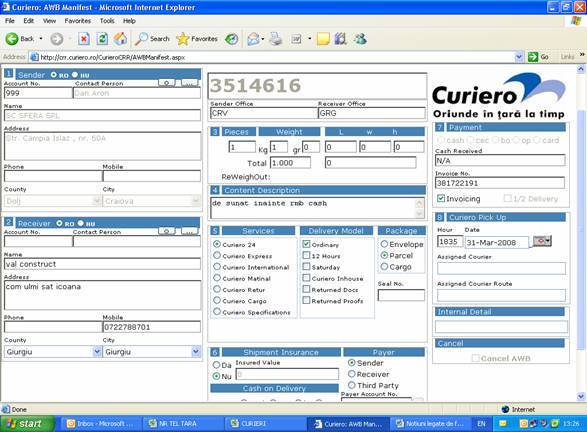Open the Favorites star in toolbar
The height and width of the screenshot is (432, 587).
[x=197, y=39]
